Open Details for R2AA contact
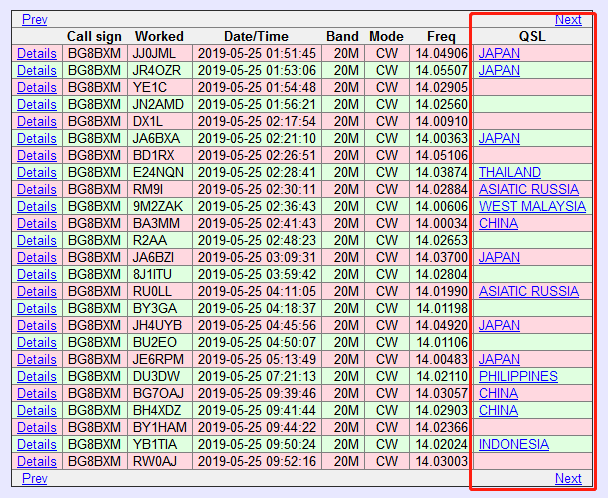 click(37, 240)
